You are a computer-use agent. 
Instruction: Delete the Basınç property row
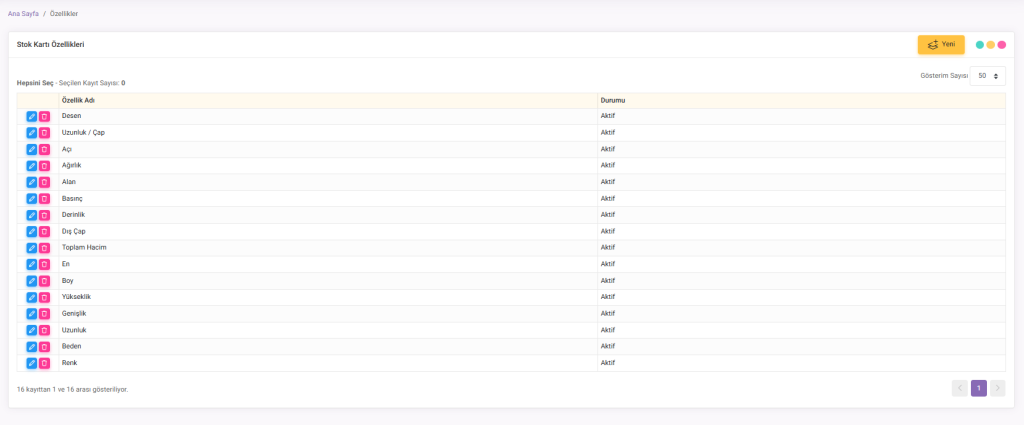click(44, 199)
